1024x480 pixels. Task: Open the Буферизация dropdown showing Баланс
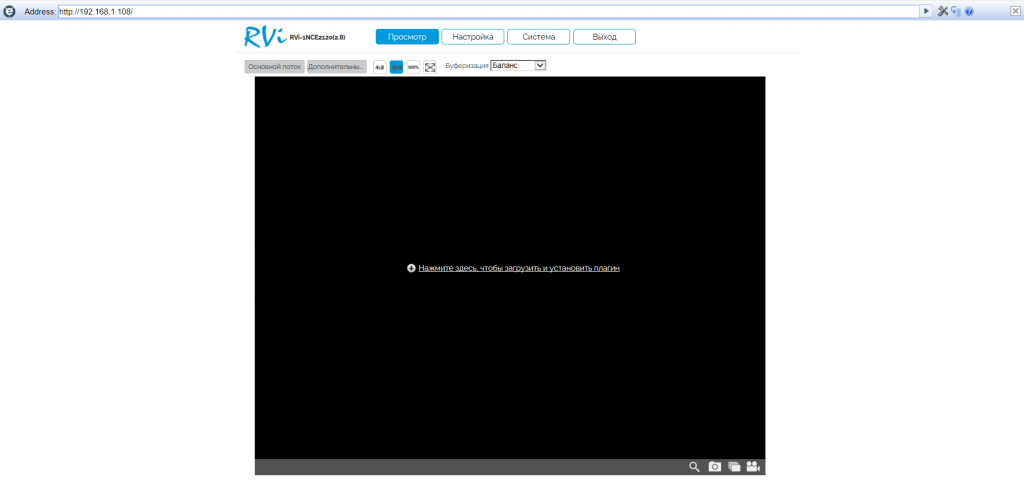[x=518, y=65]
